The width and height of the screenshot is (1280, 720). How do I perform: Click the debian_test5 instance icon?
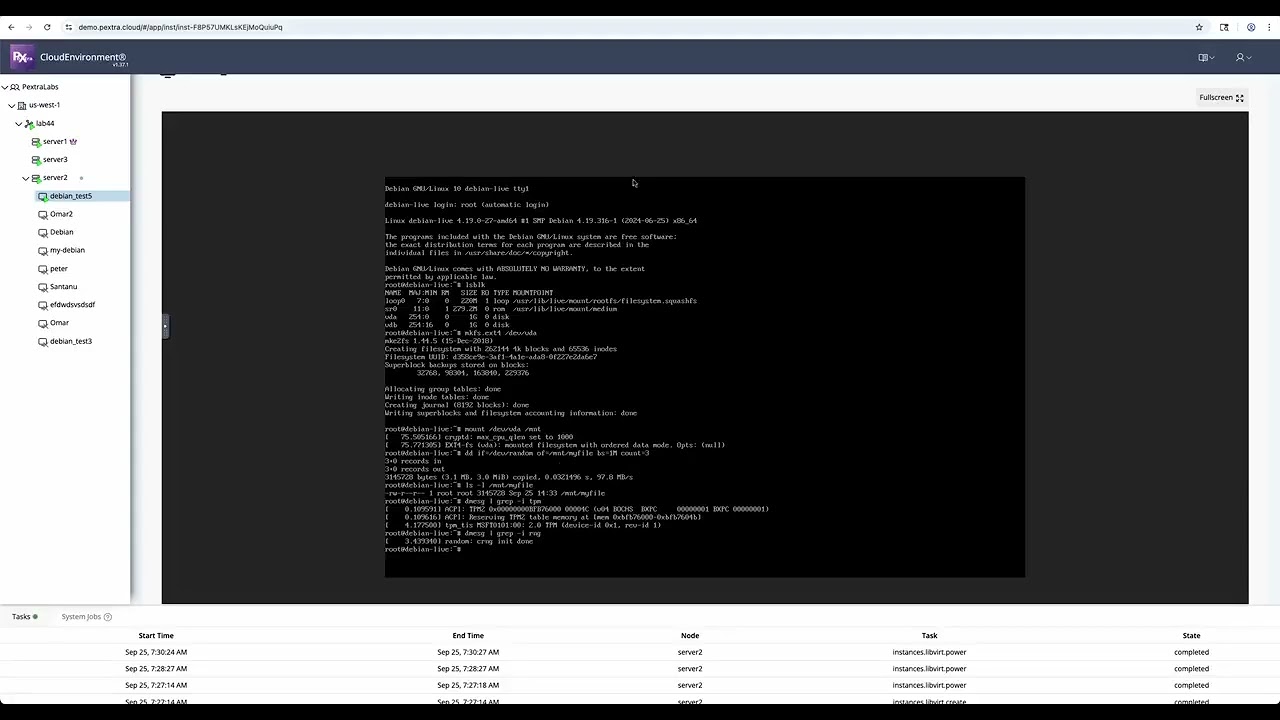pyautogui.click(x=43, y=196)
